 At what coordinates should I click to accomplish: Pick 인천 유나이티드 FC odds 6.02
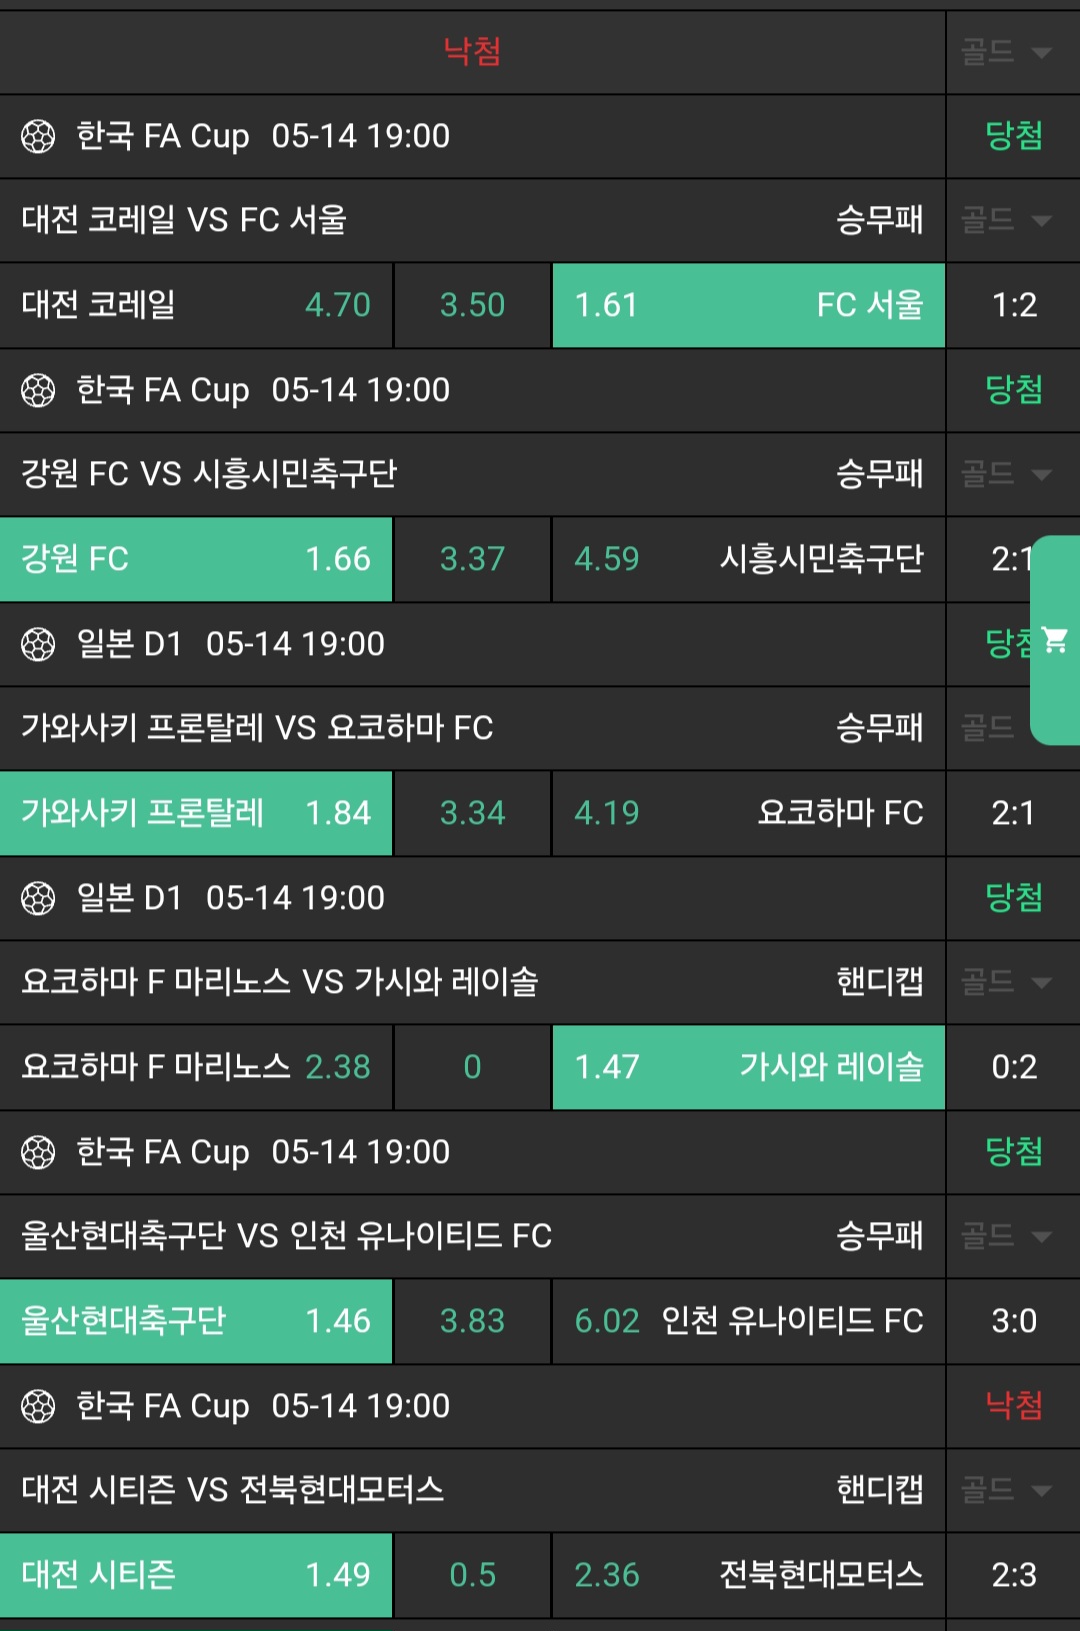tap(748, 1321)
